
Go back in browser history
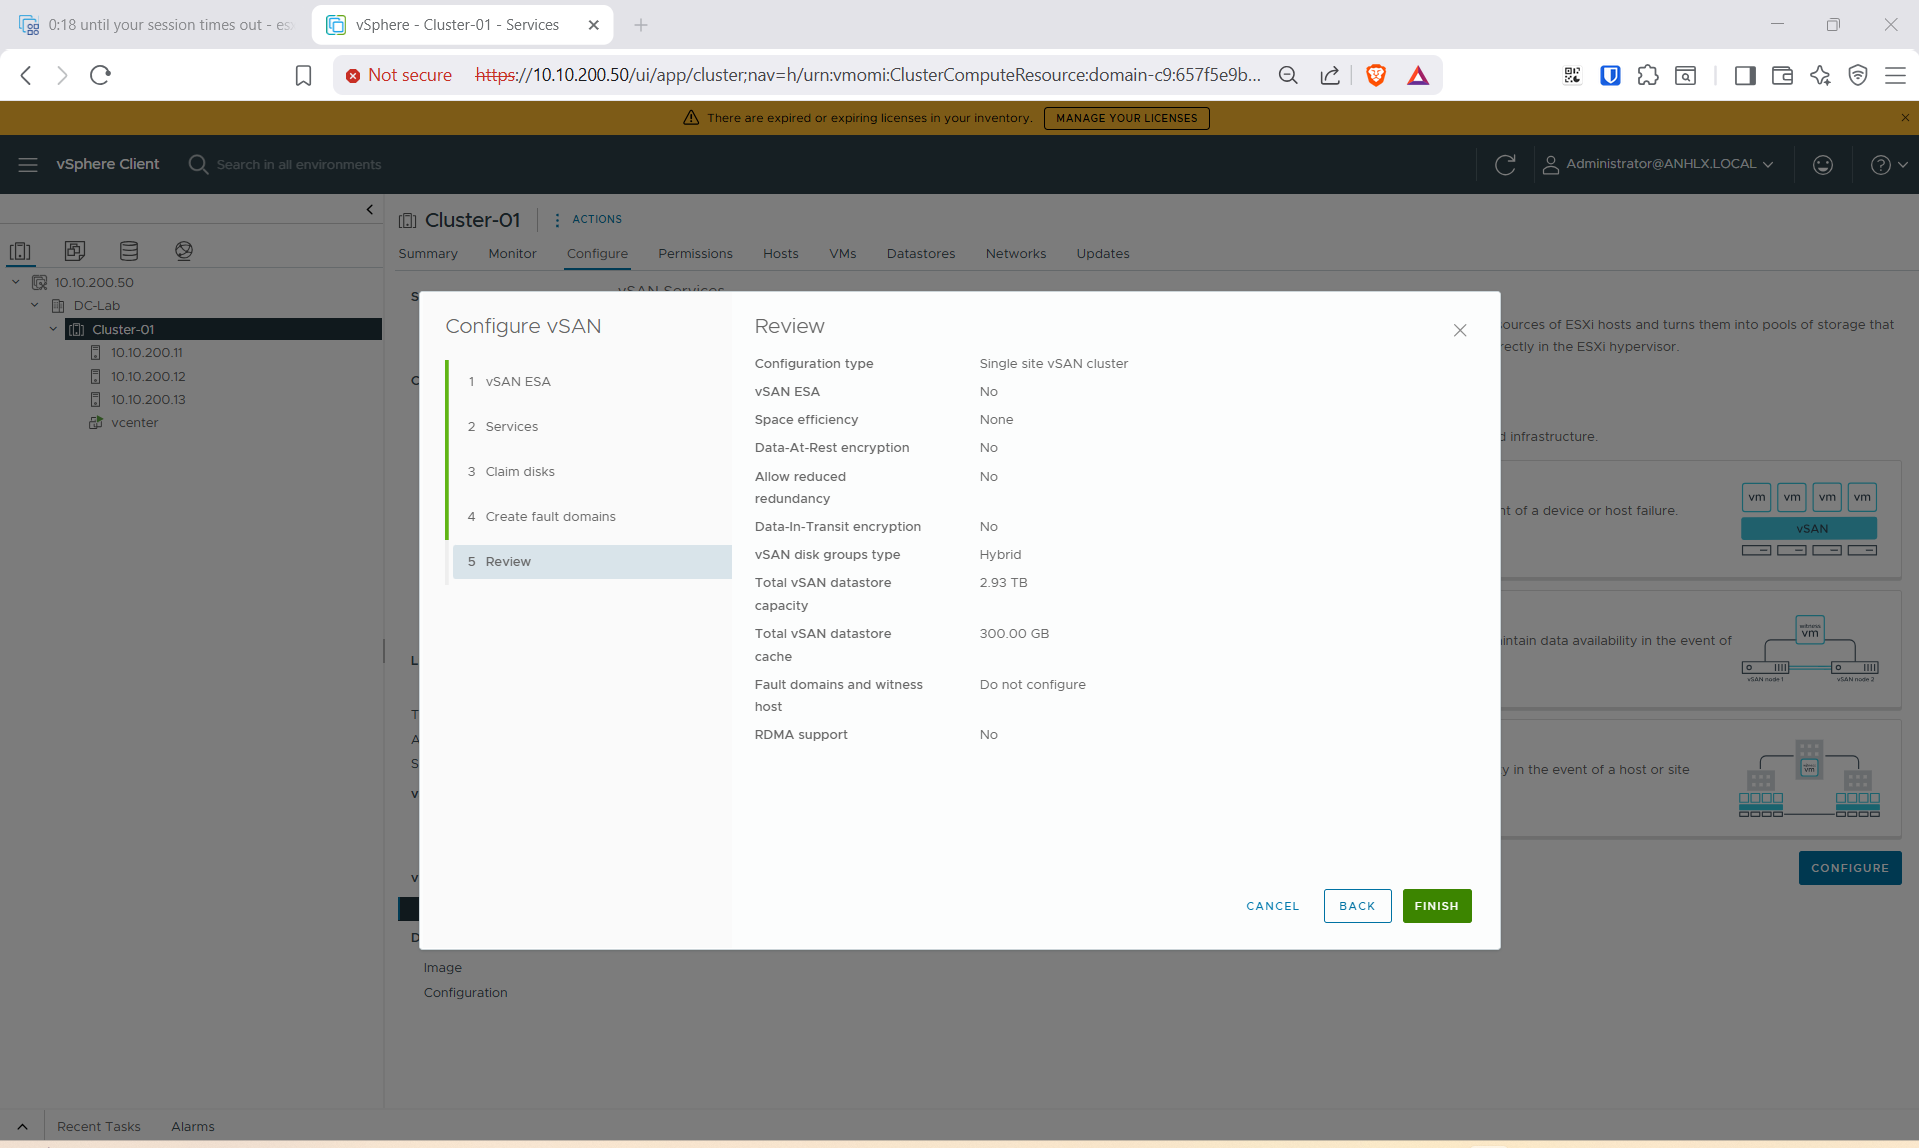(x=27, y=75)
